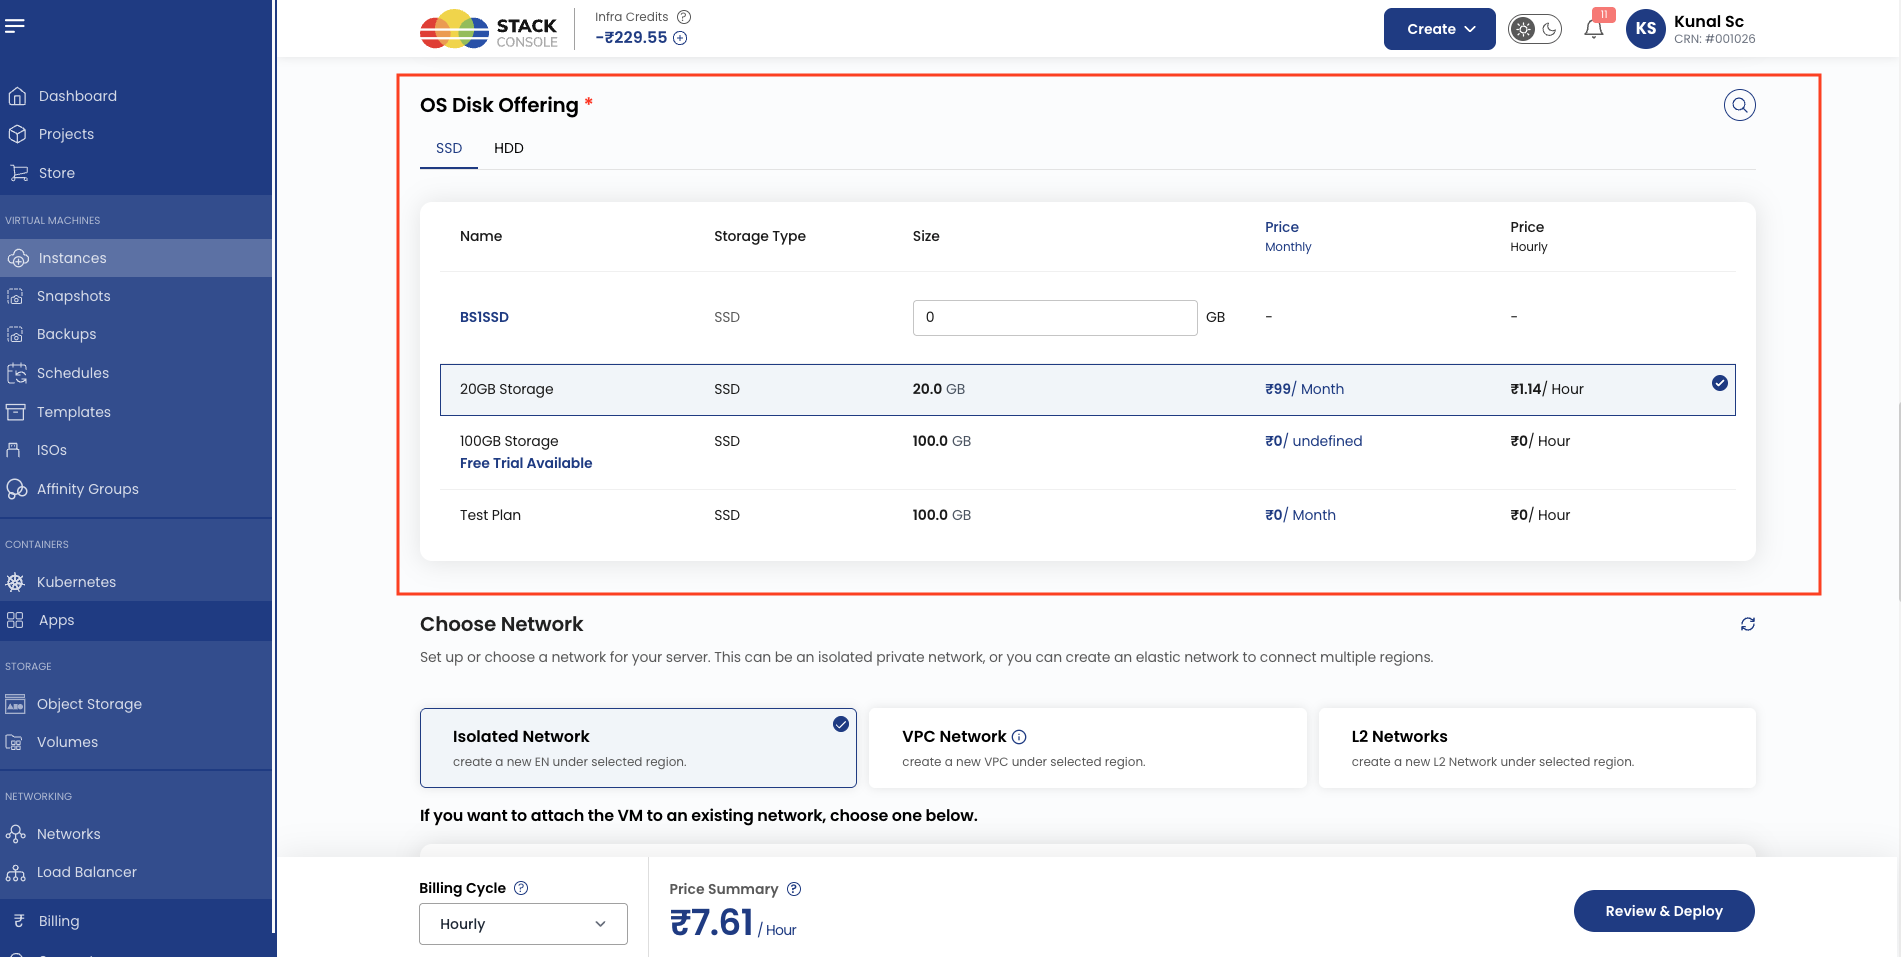The image size is (1901, 957).
Task: Open Projects in the sidebar
Action: pyautogui.click(x=66, y=134)
